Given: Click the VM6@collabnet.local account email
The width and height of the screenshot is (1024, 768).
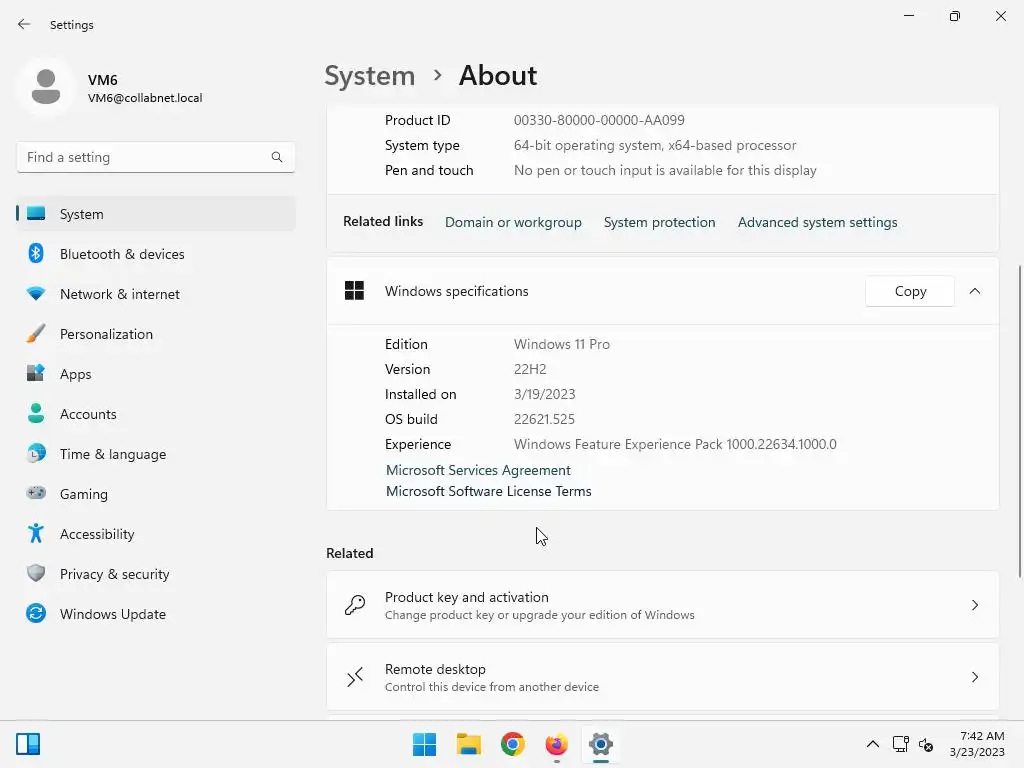Looking at the screenshot, I should [145, 98].
